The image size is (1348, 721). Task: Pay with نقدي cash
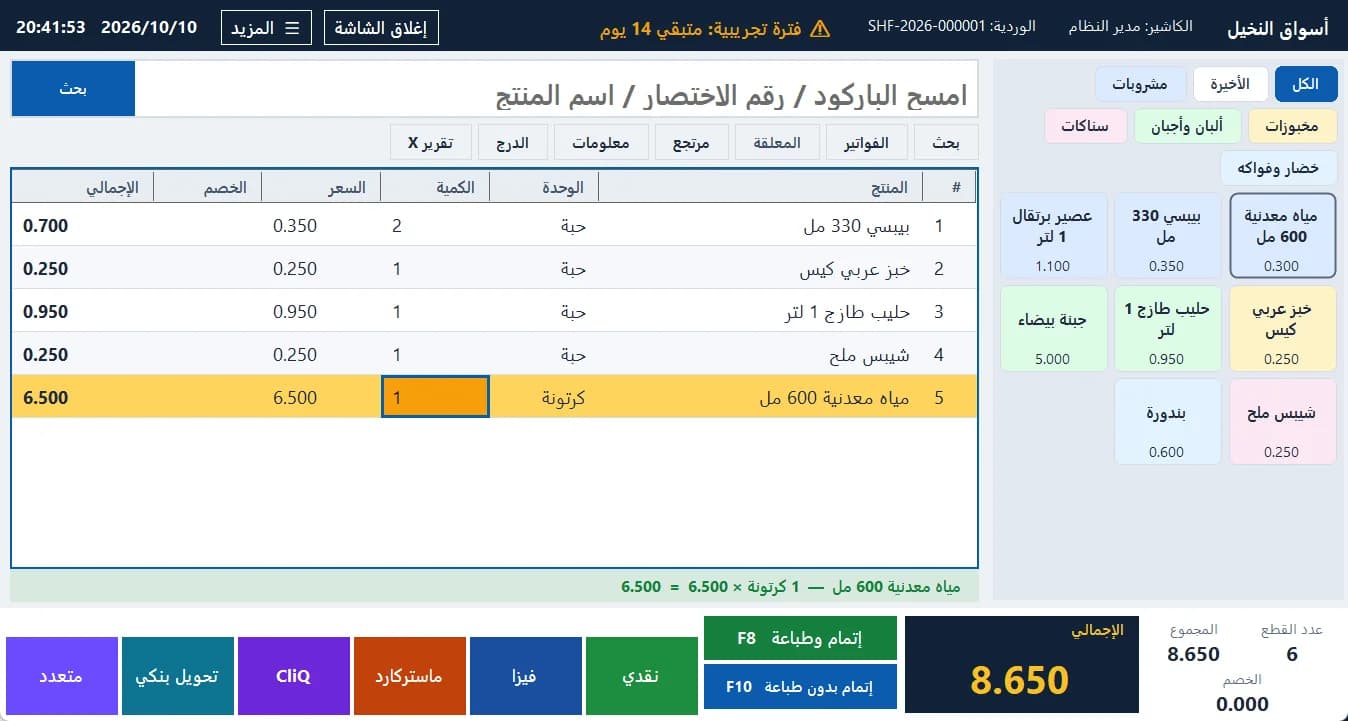(641, 676)
